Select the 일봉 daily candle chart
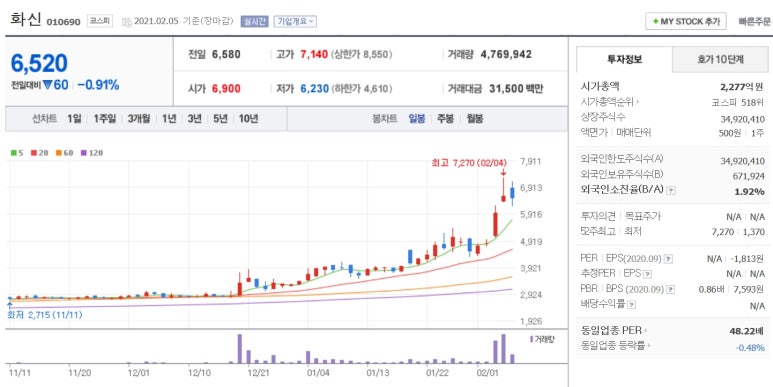 click(x=417, y=119)
